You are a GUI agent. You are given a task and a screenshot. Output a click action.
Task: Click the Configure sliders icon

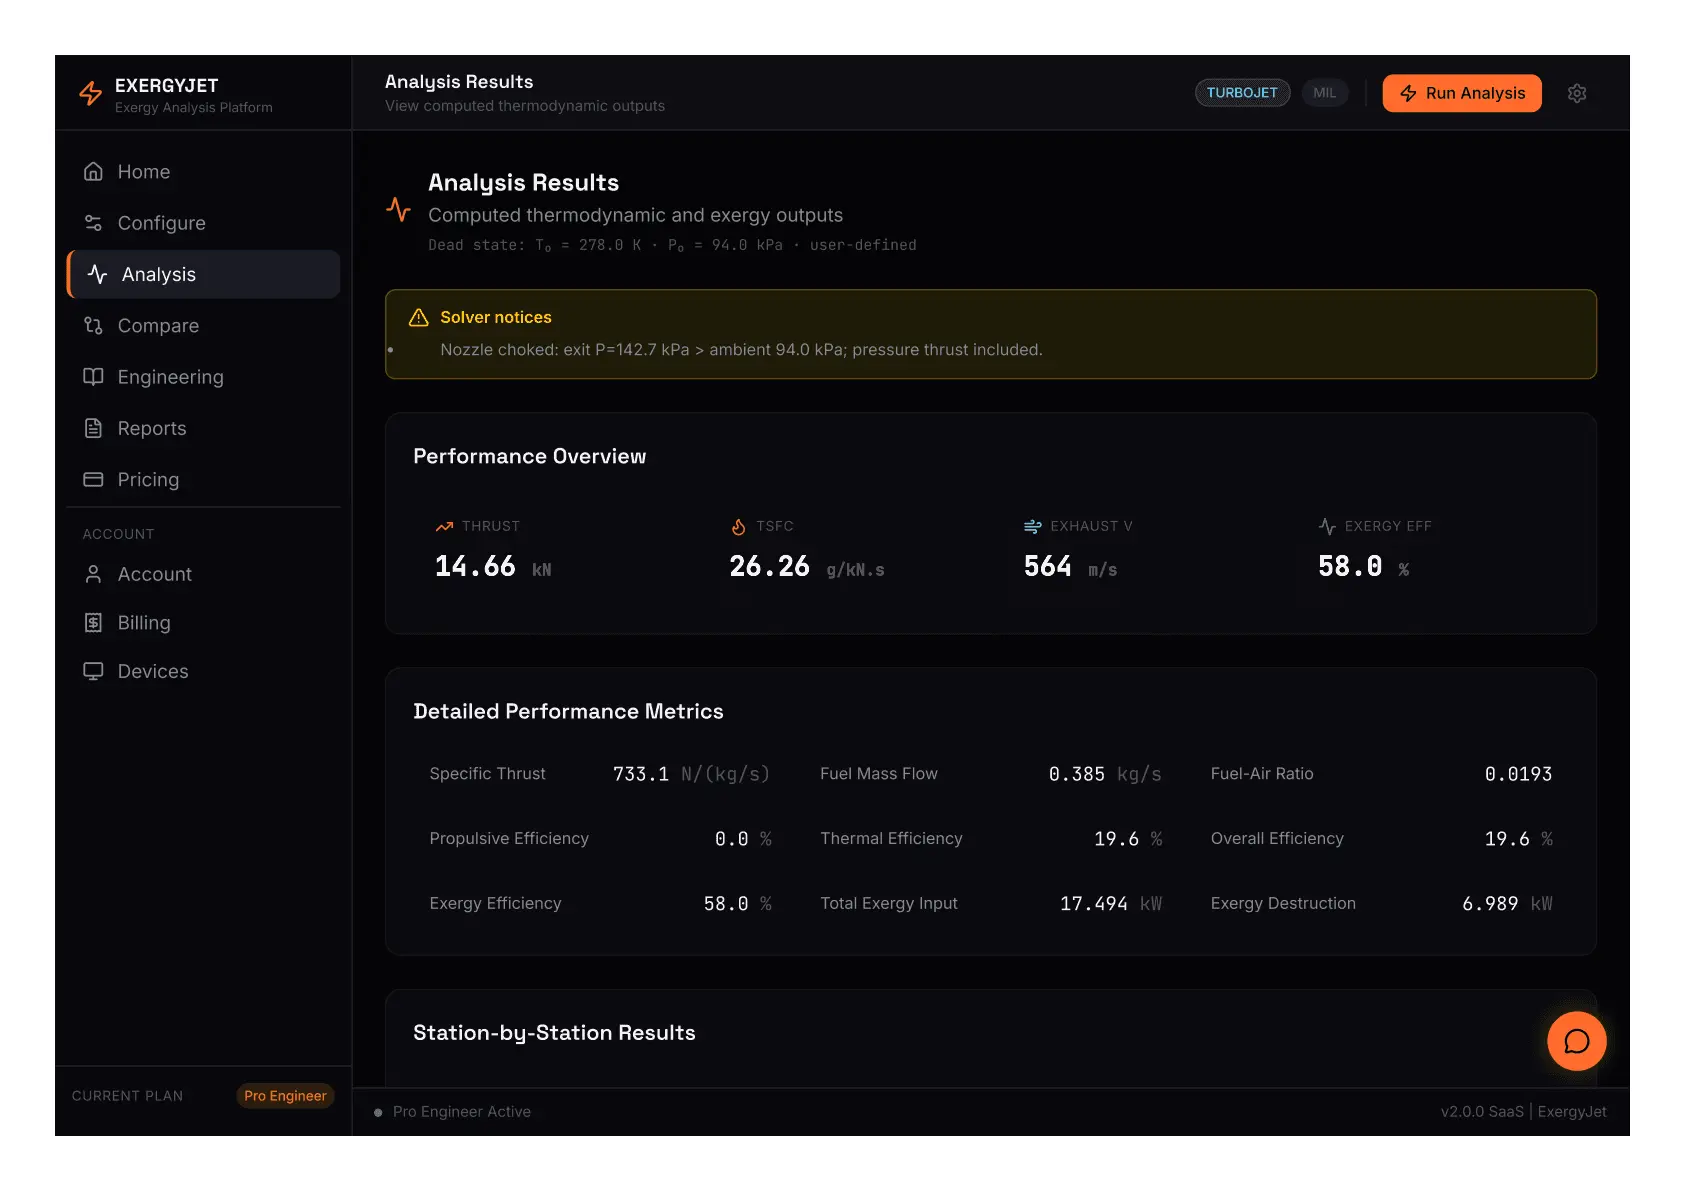[93, 222]
